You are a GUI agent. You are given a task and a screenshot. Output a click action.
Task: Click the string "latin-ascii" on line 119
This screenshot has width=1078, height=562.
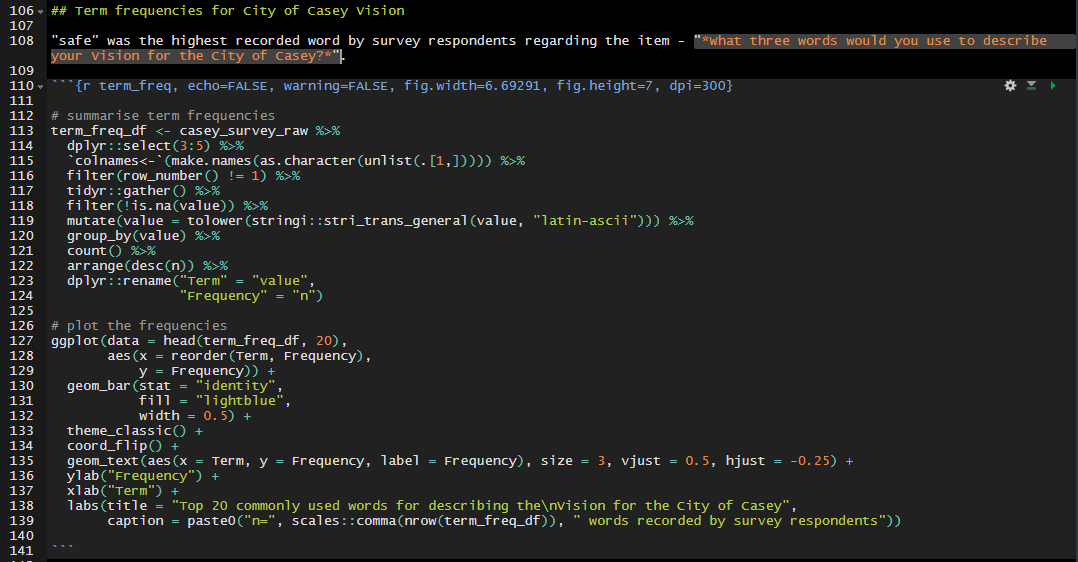tap(585, 221)
